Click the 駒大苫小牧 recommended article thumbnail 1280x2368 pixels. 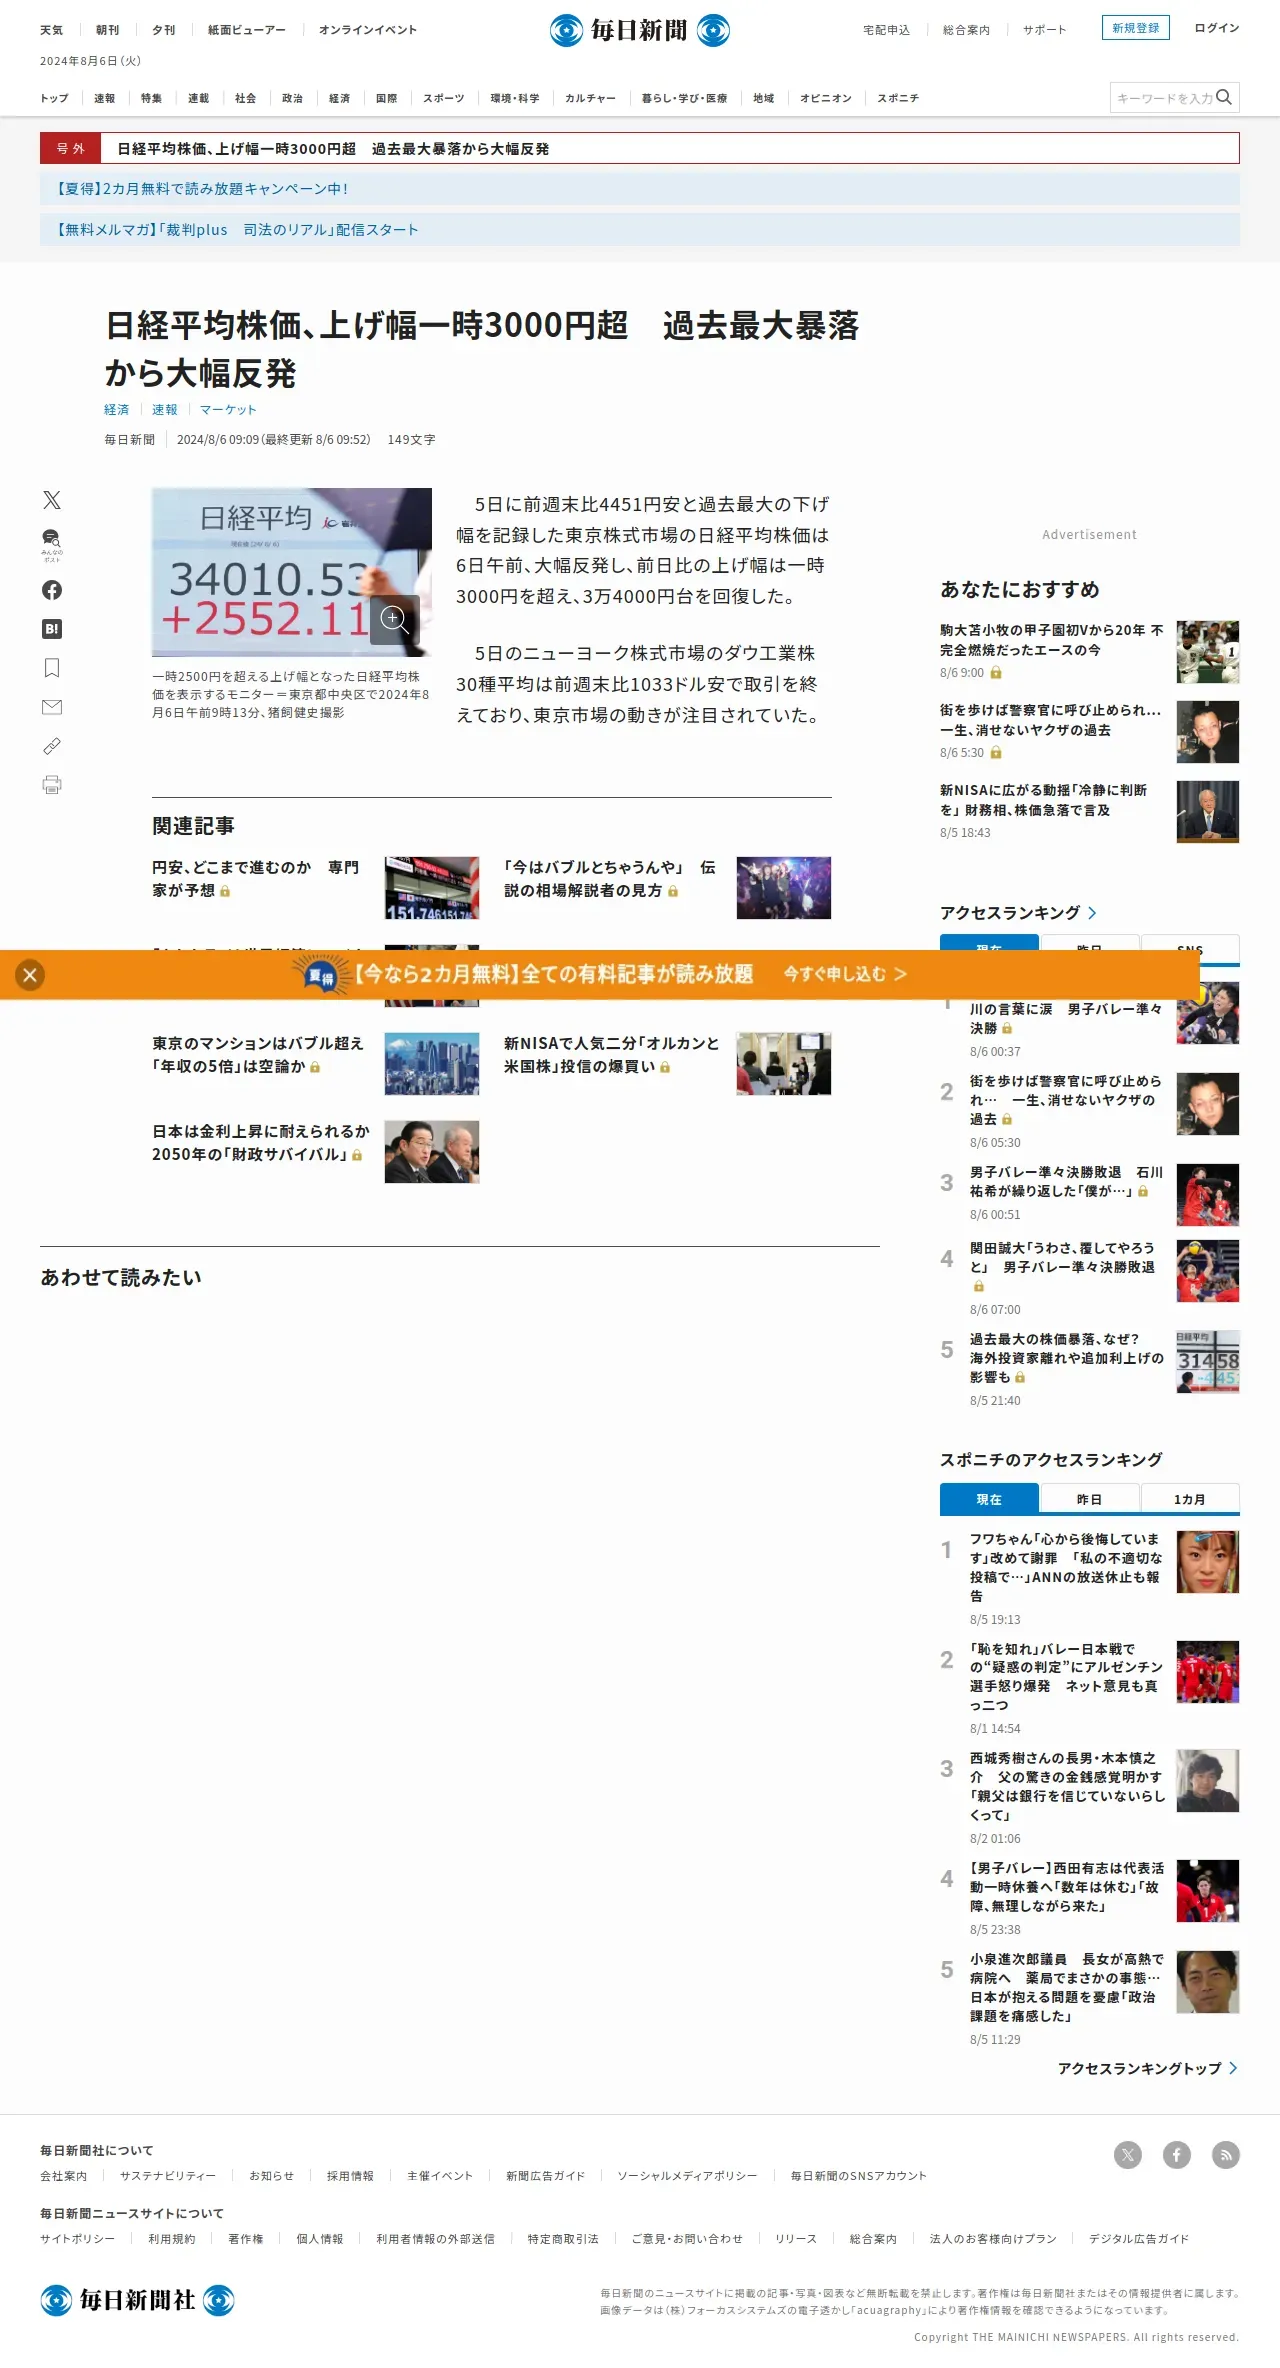point(1208,652)
